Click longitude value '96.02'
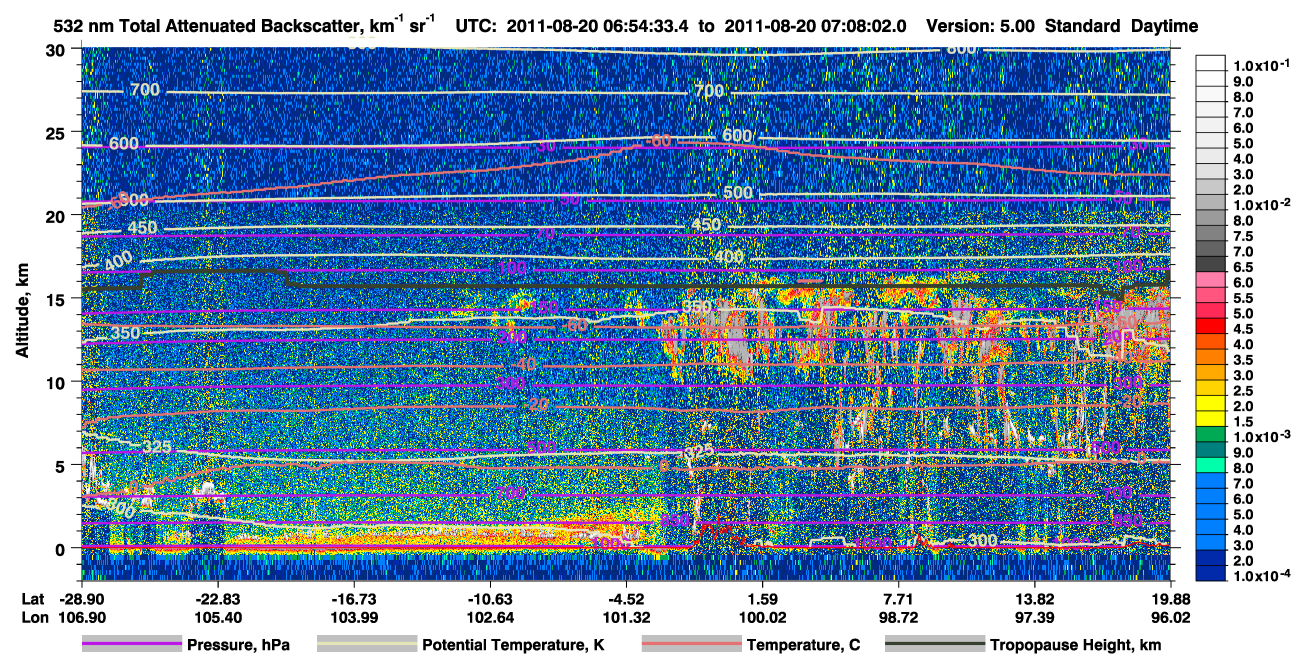Viewport: 1300px width, 667px height. point(1170,617)
